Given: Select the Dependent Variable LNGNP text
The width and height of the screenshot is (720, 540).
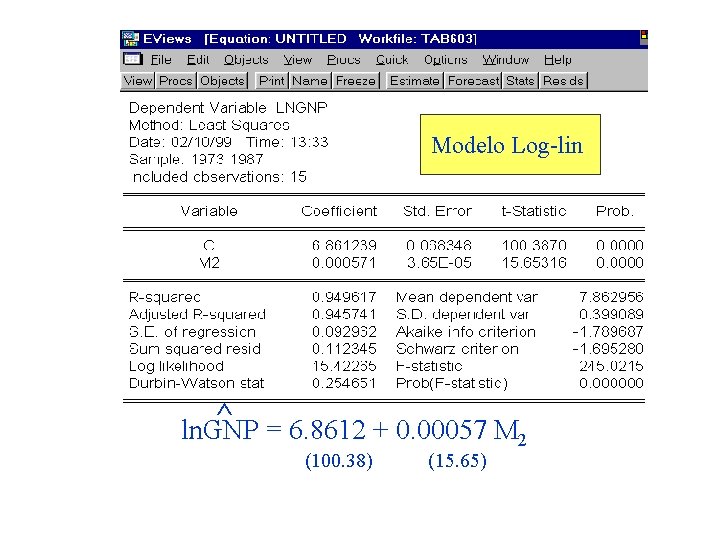Looking at the screenshot, I should (x=228, y=108).
